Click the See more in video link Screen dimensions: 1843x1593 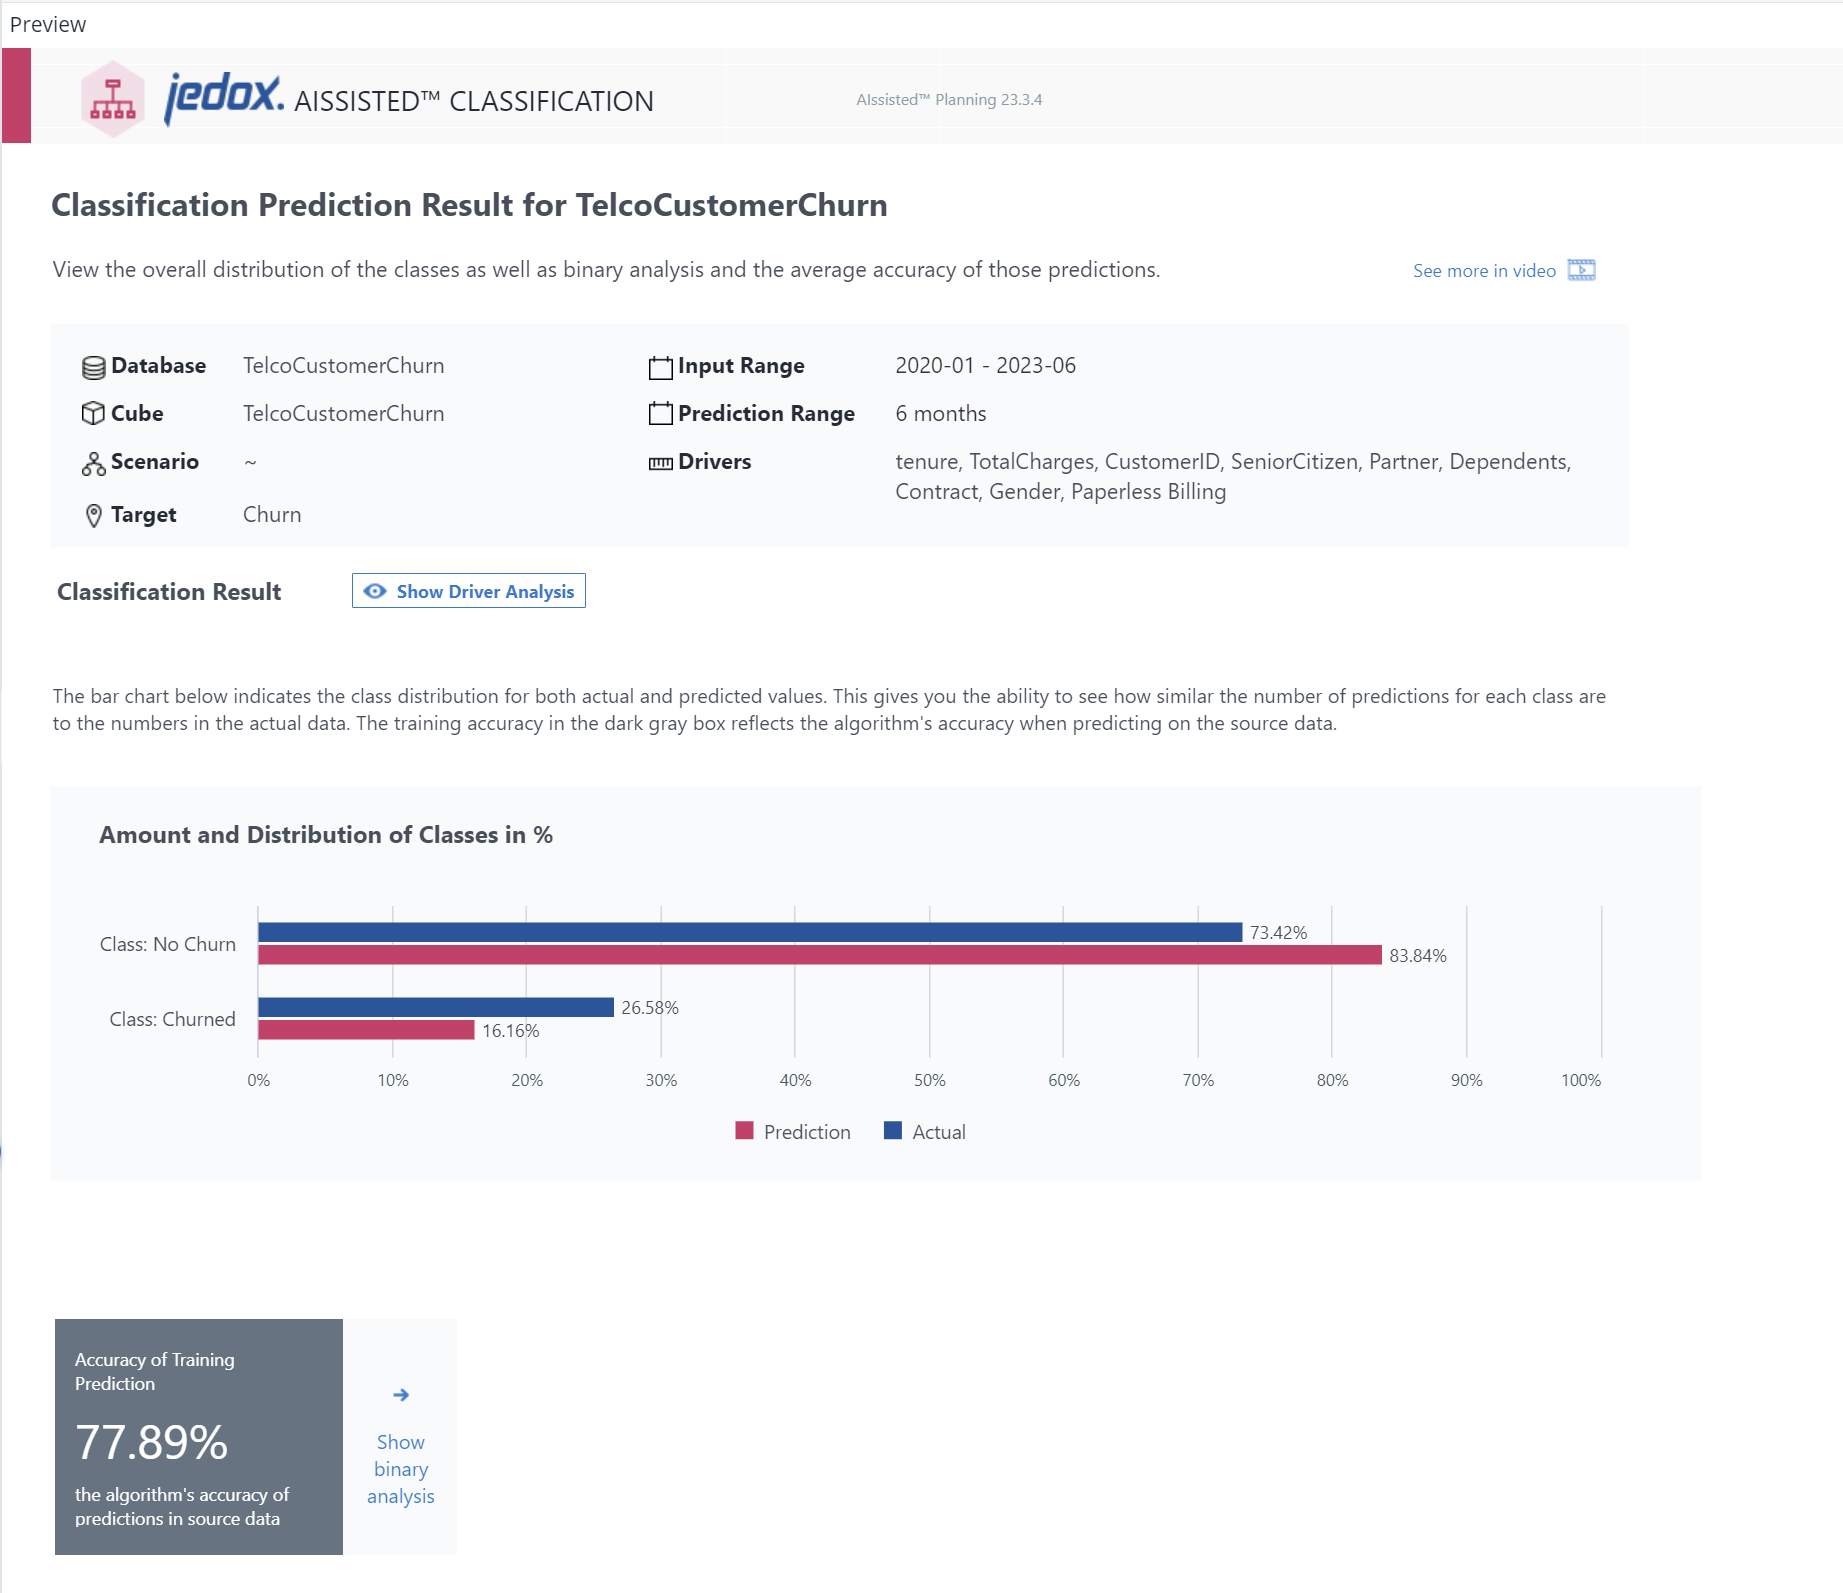[1484, 270]
